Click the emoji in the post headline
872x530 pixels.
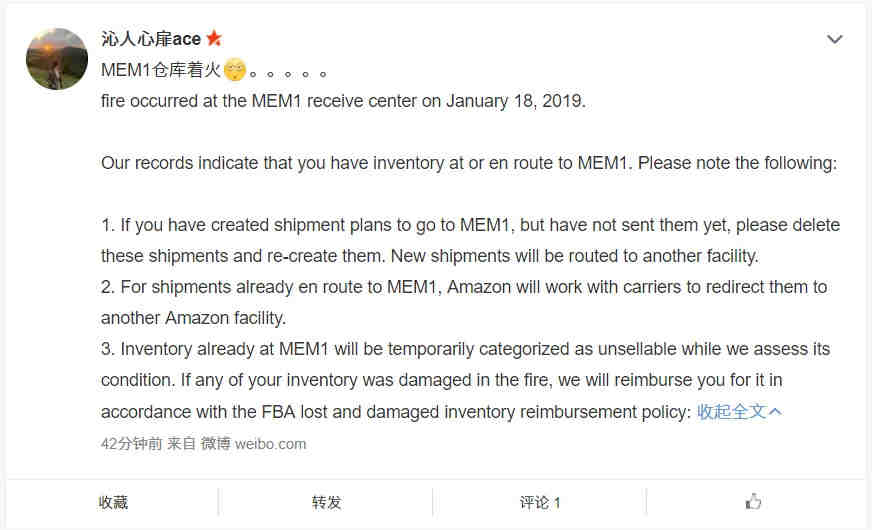point(235,70)
